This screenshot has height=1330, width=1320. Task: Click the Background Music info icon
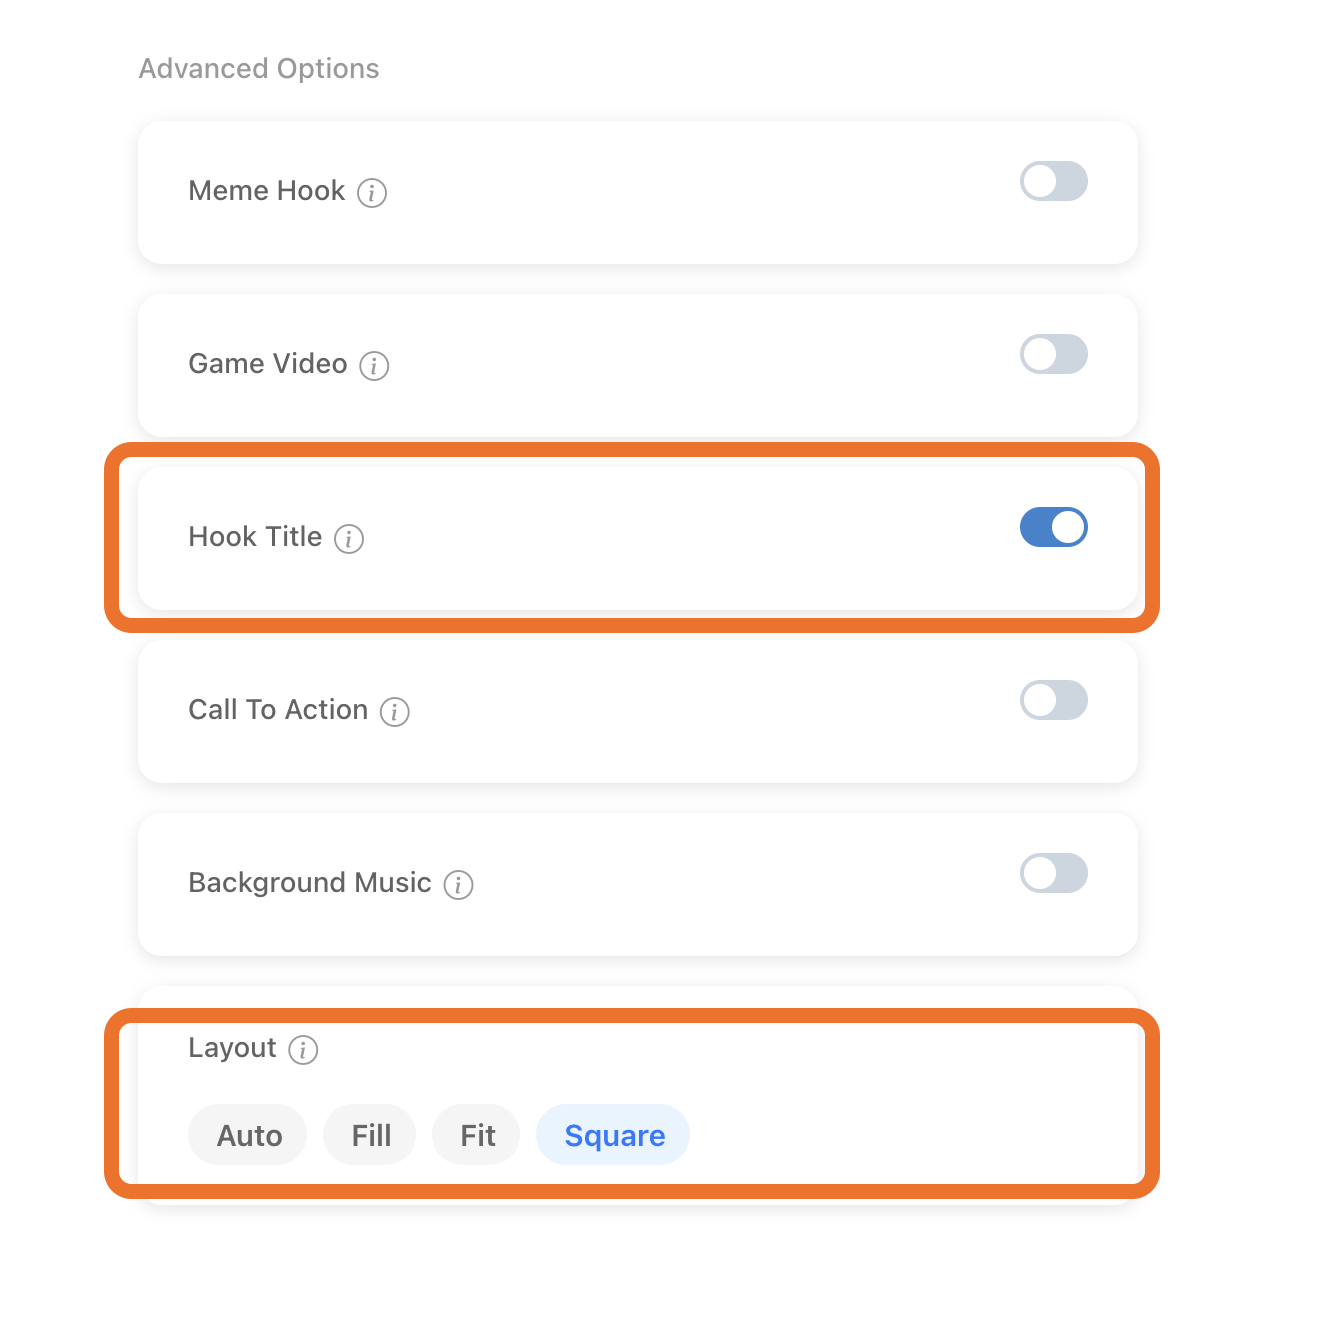pos(458,884)
